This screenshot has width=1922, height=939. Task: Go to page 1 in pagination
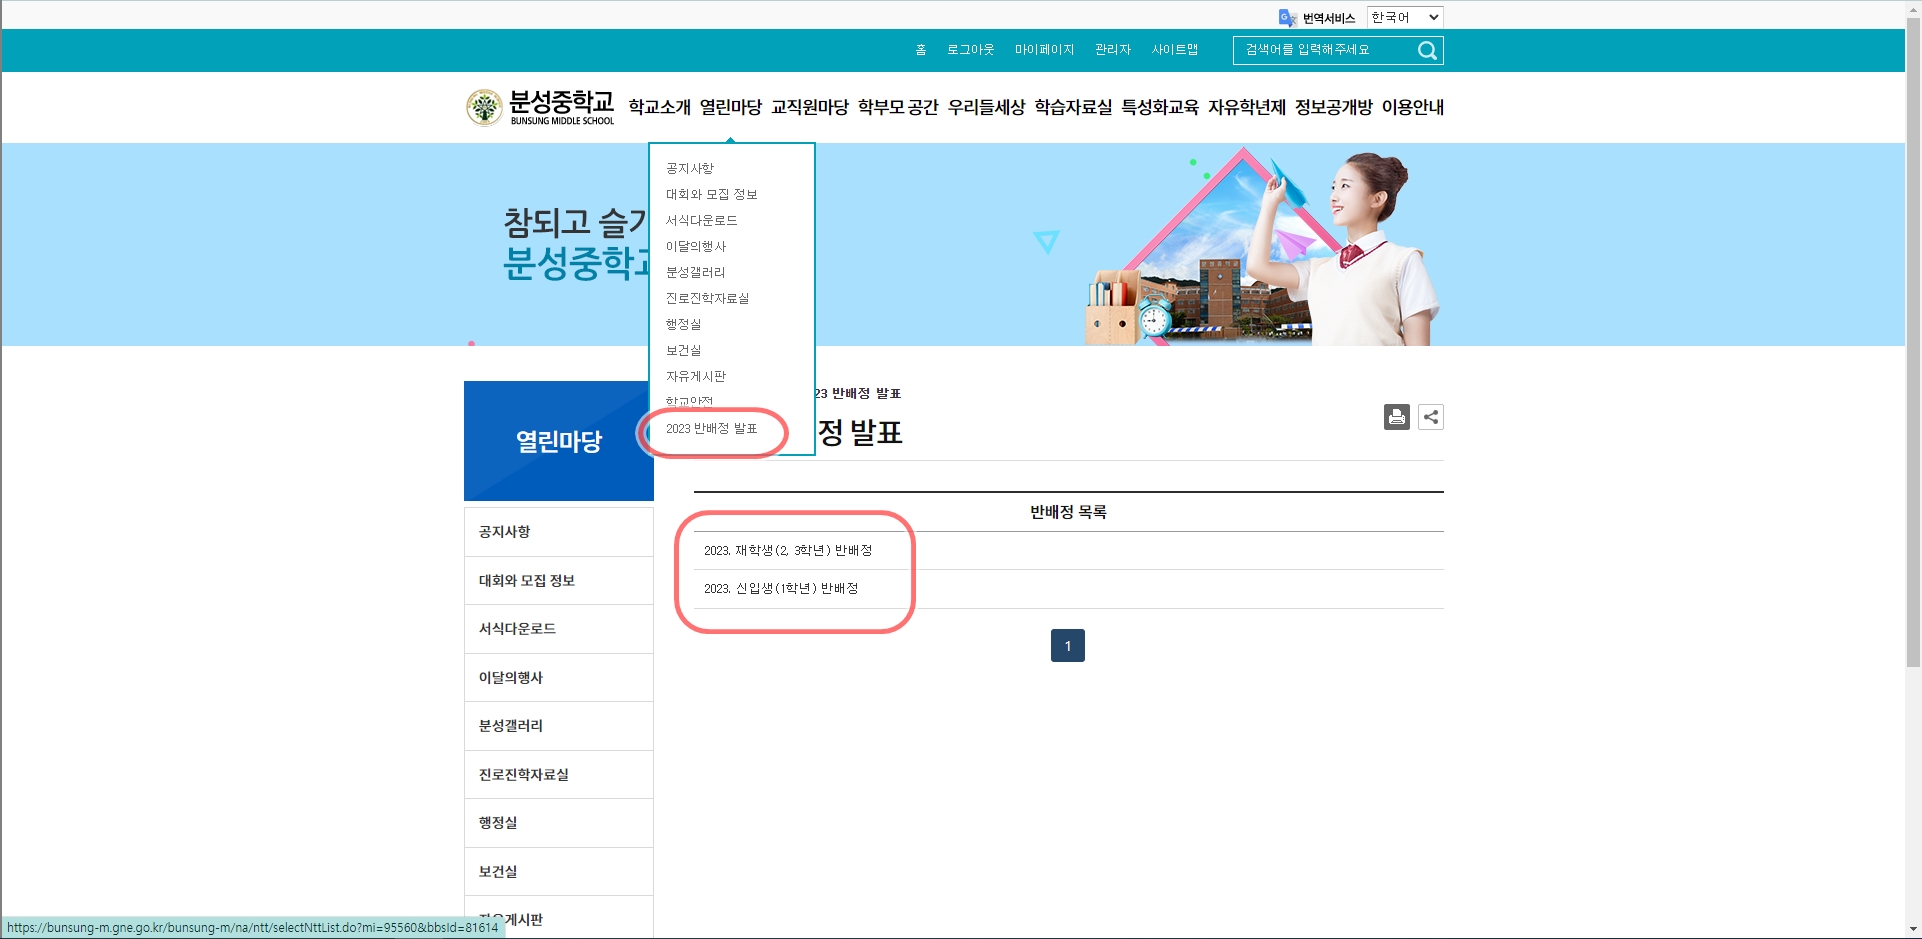click(1067, 646)
